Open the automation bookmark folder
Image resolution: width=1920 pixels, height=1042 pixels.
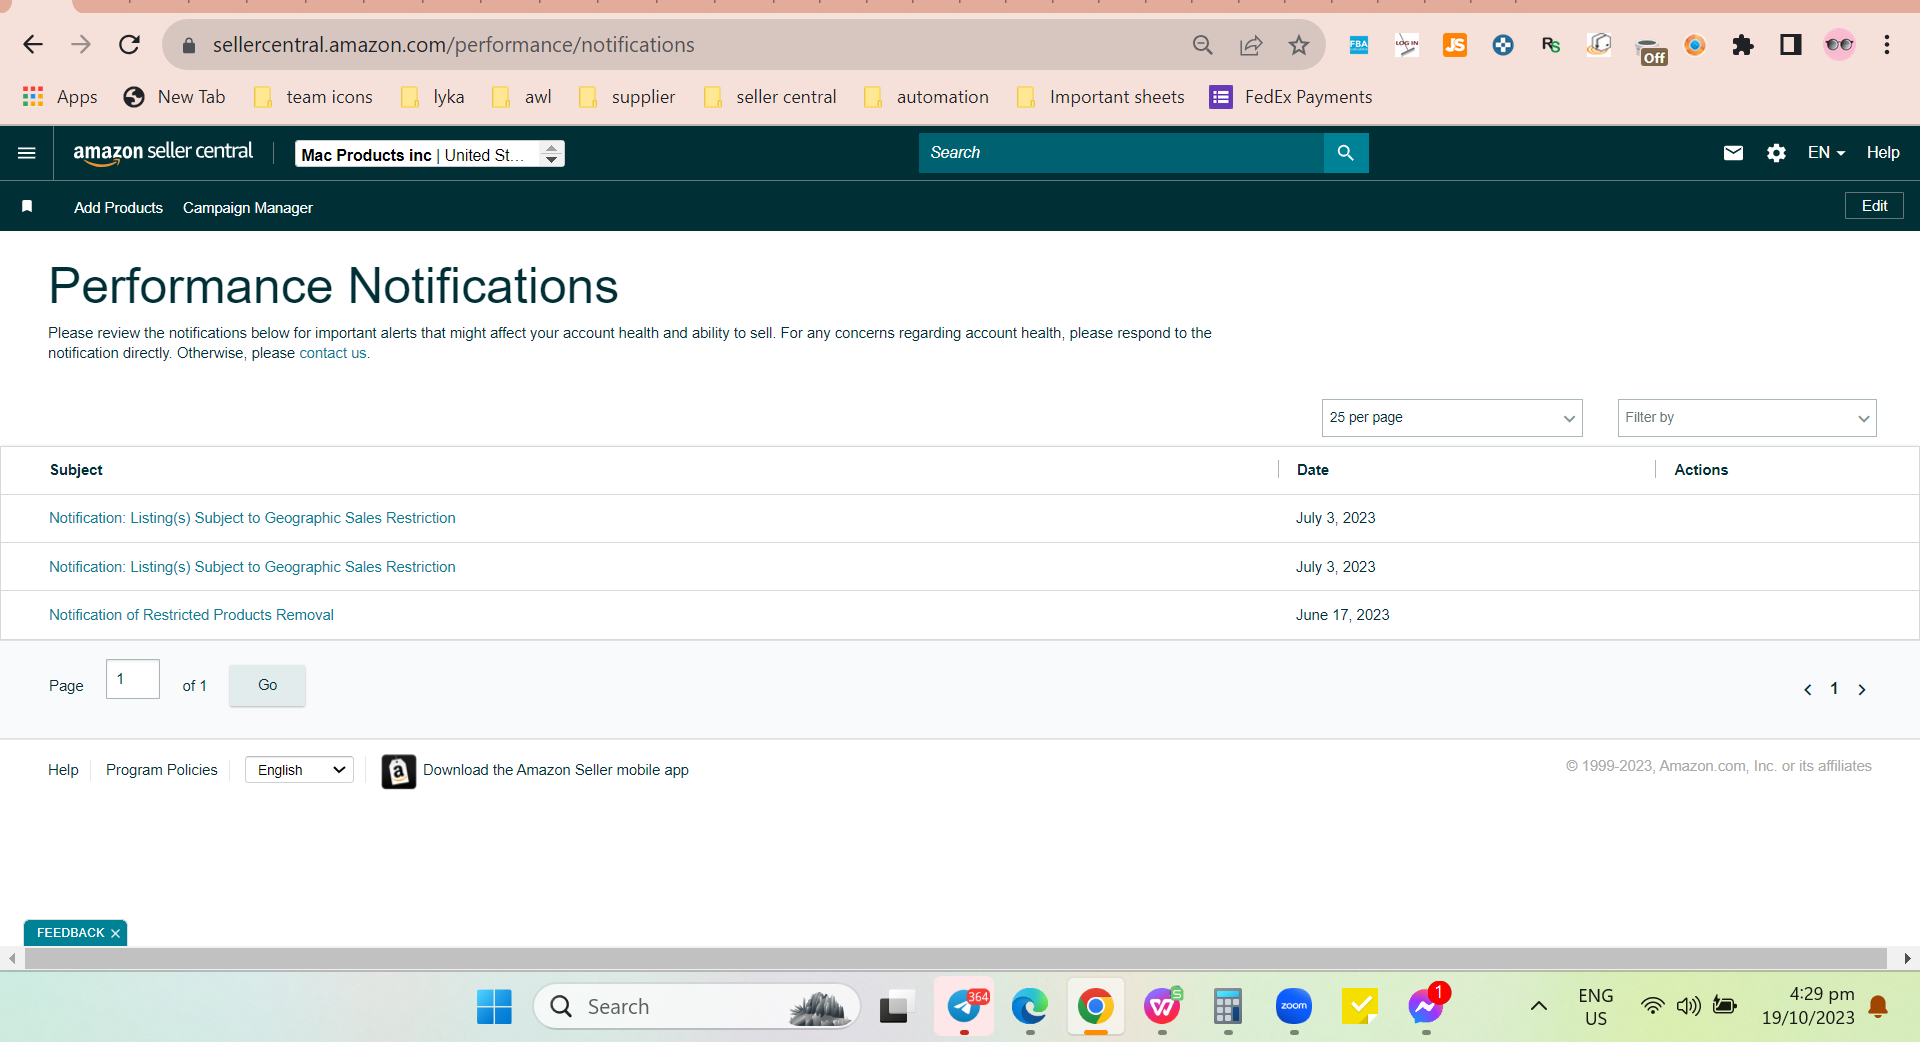[x=927, y=97]
